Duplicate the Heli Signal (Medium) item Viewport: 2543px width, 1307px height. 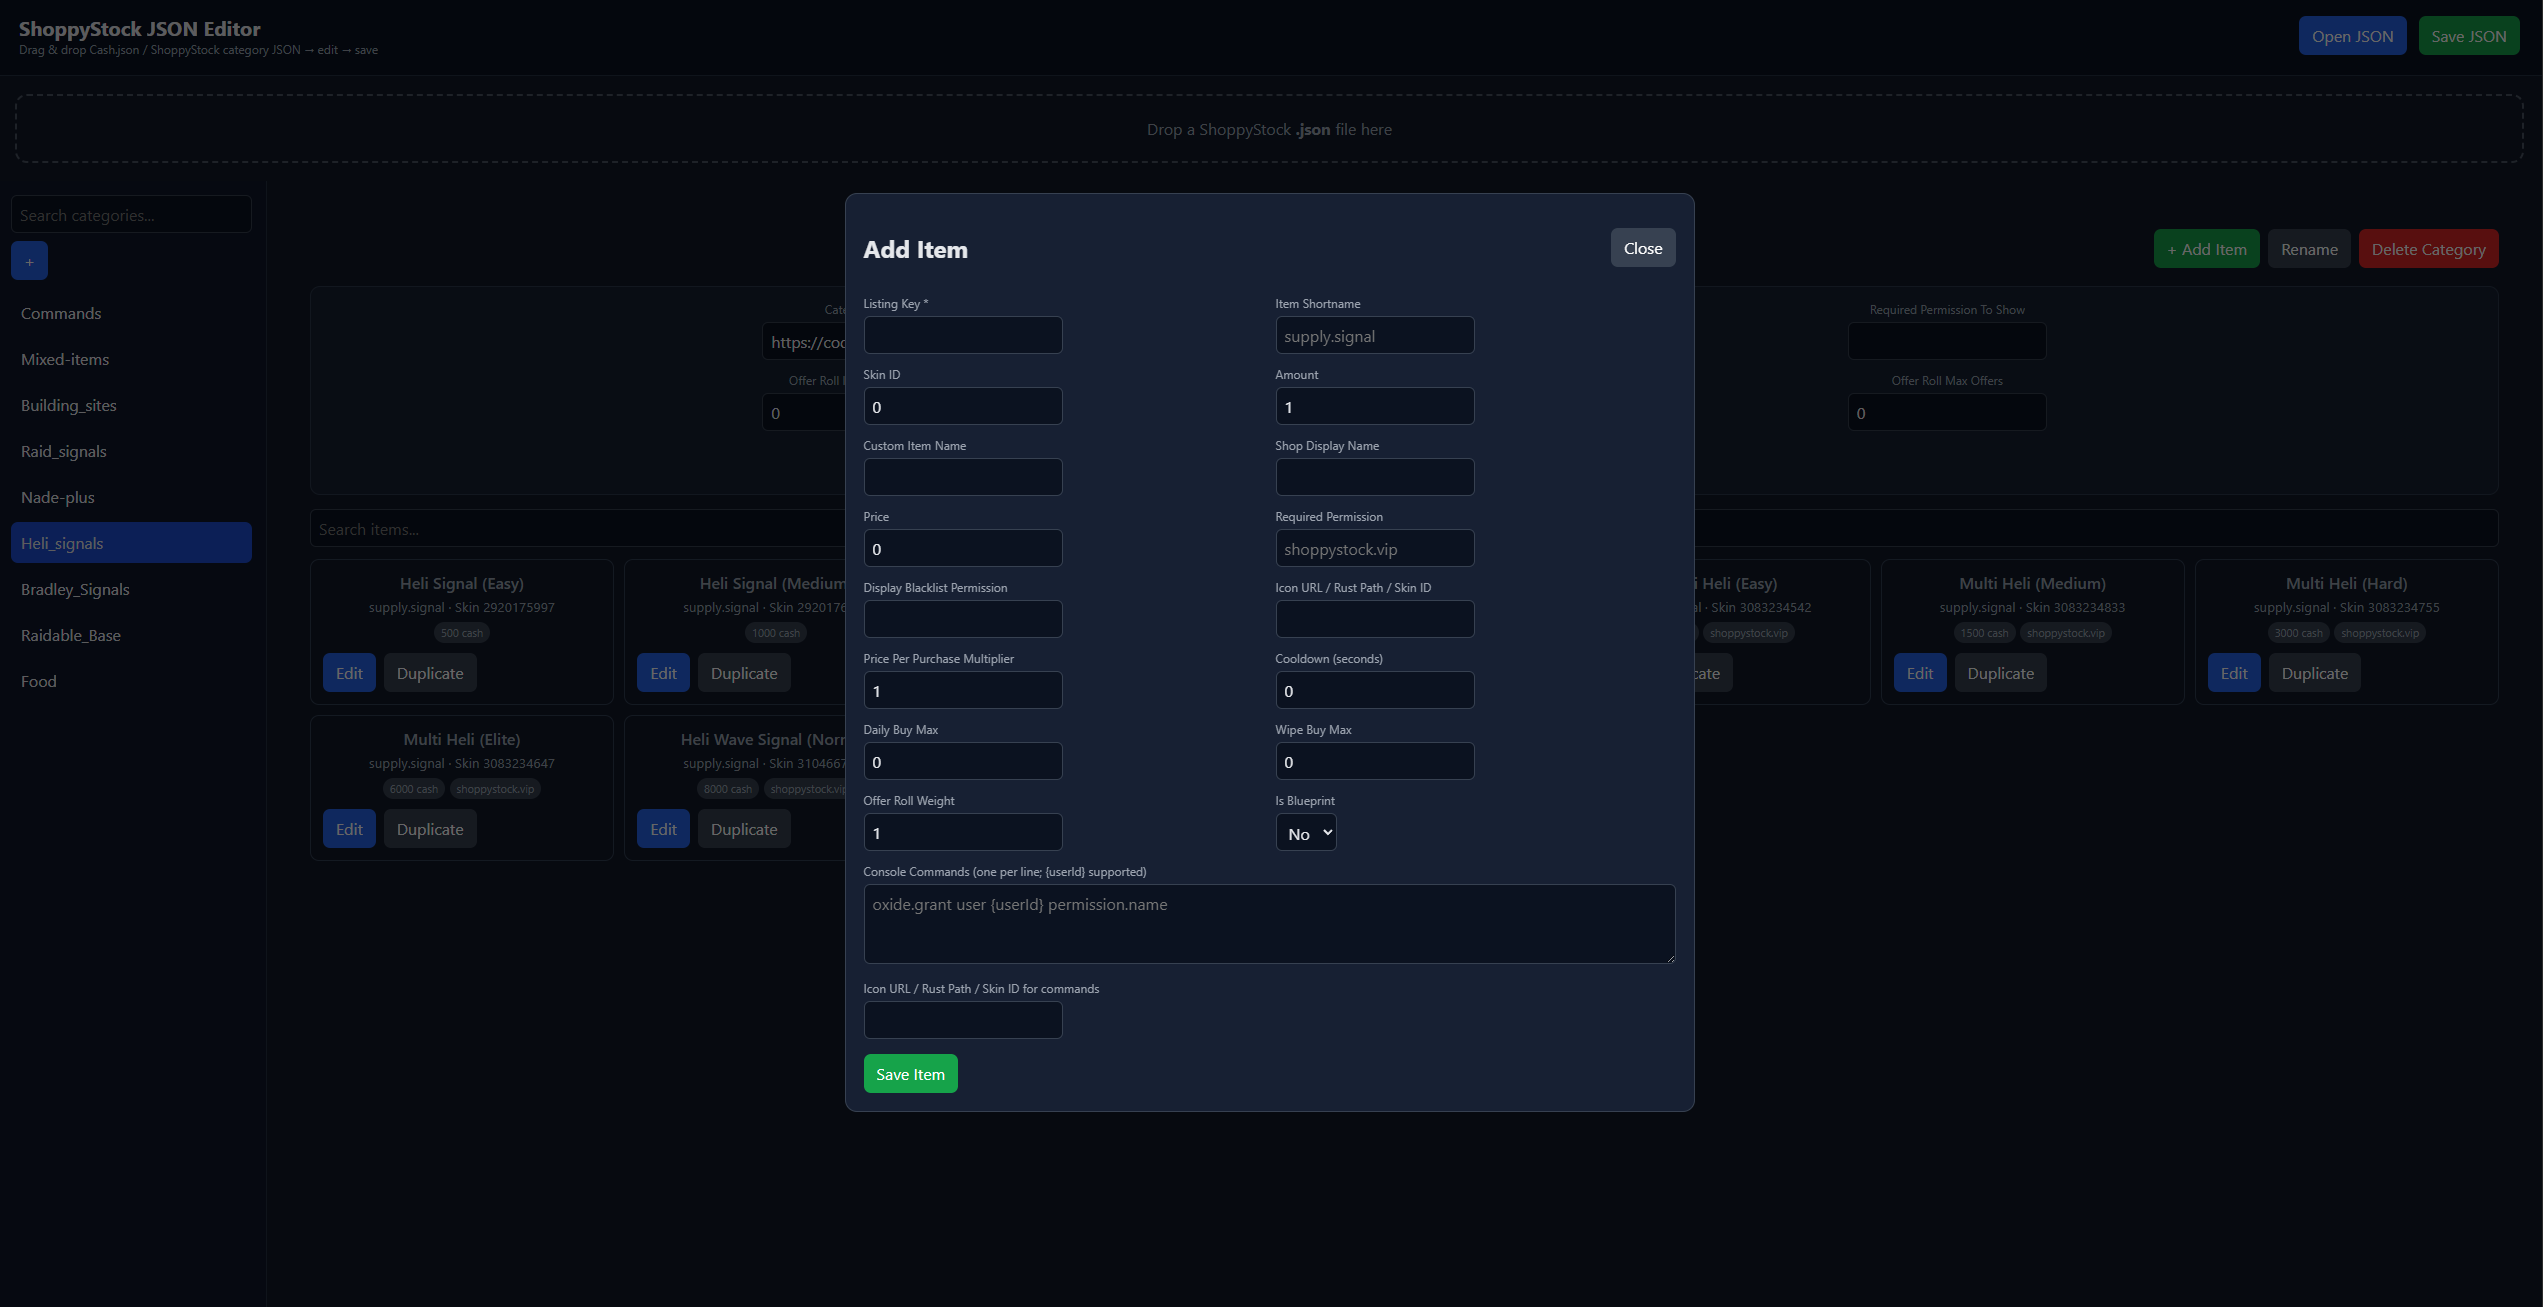coord(744,673)
